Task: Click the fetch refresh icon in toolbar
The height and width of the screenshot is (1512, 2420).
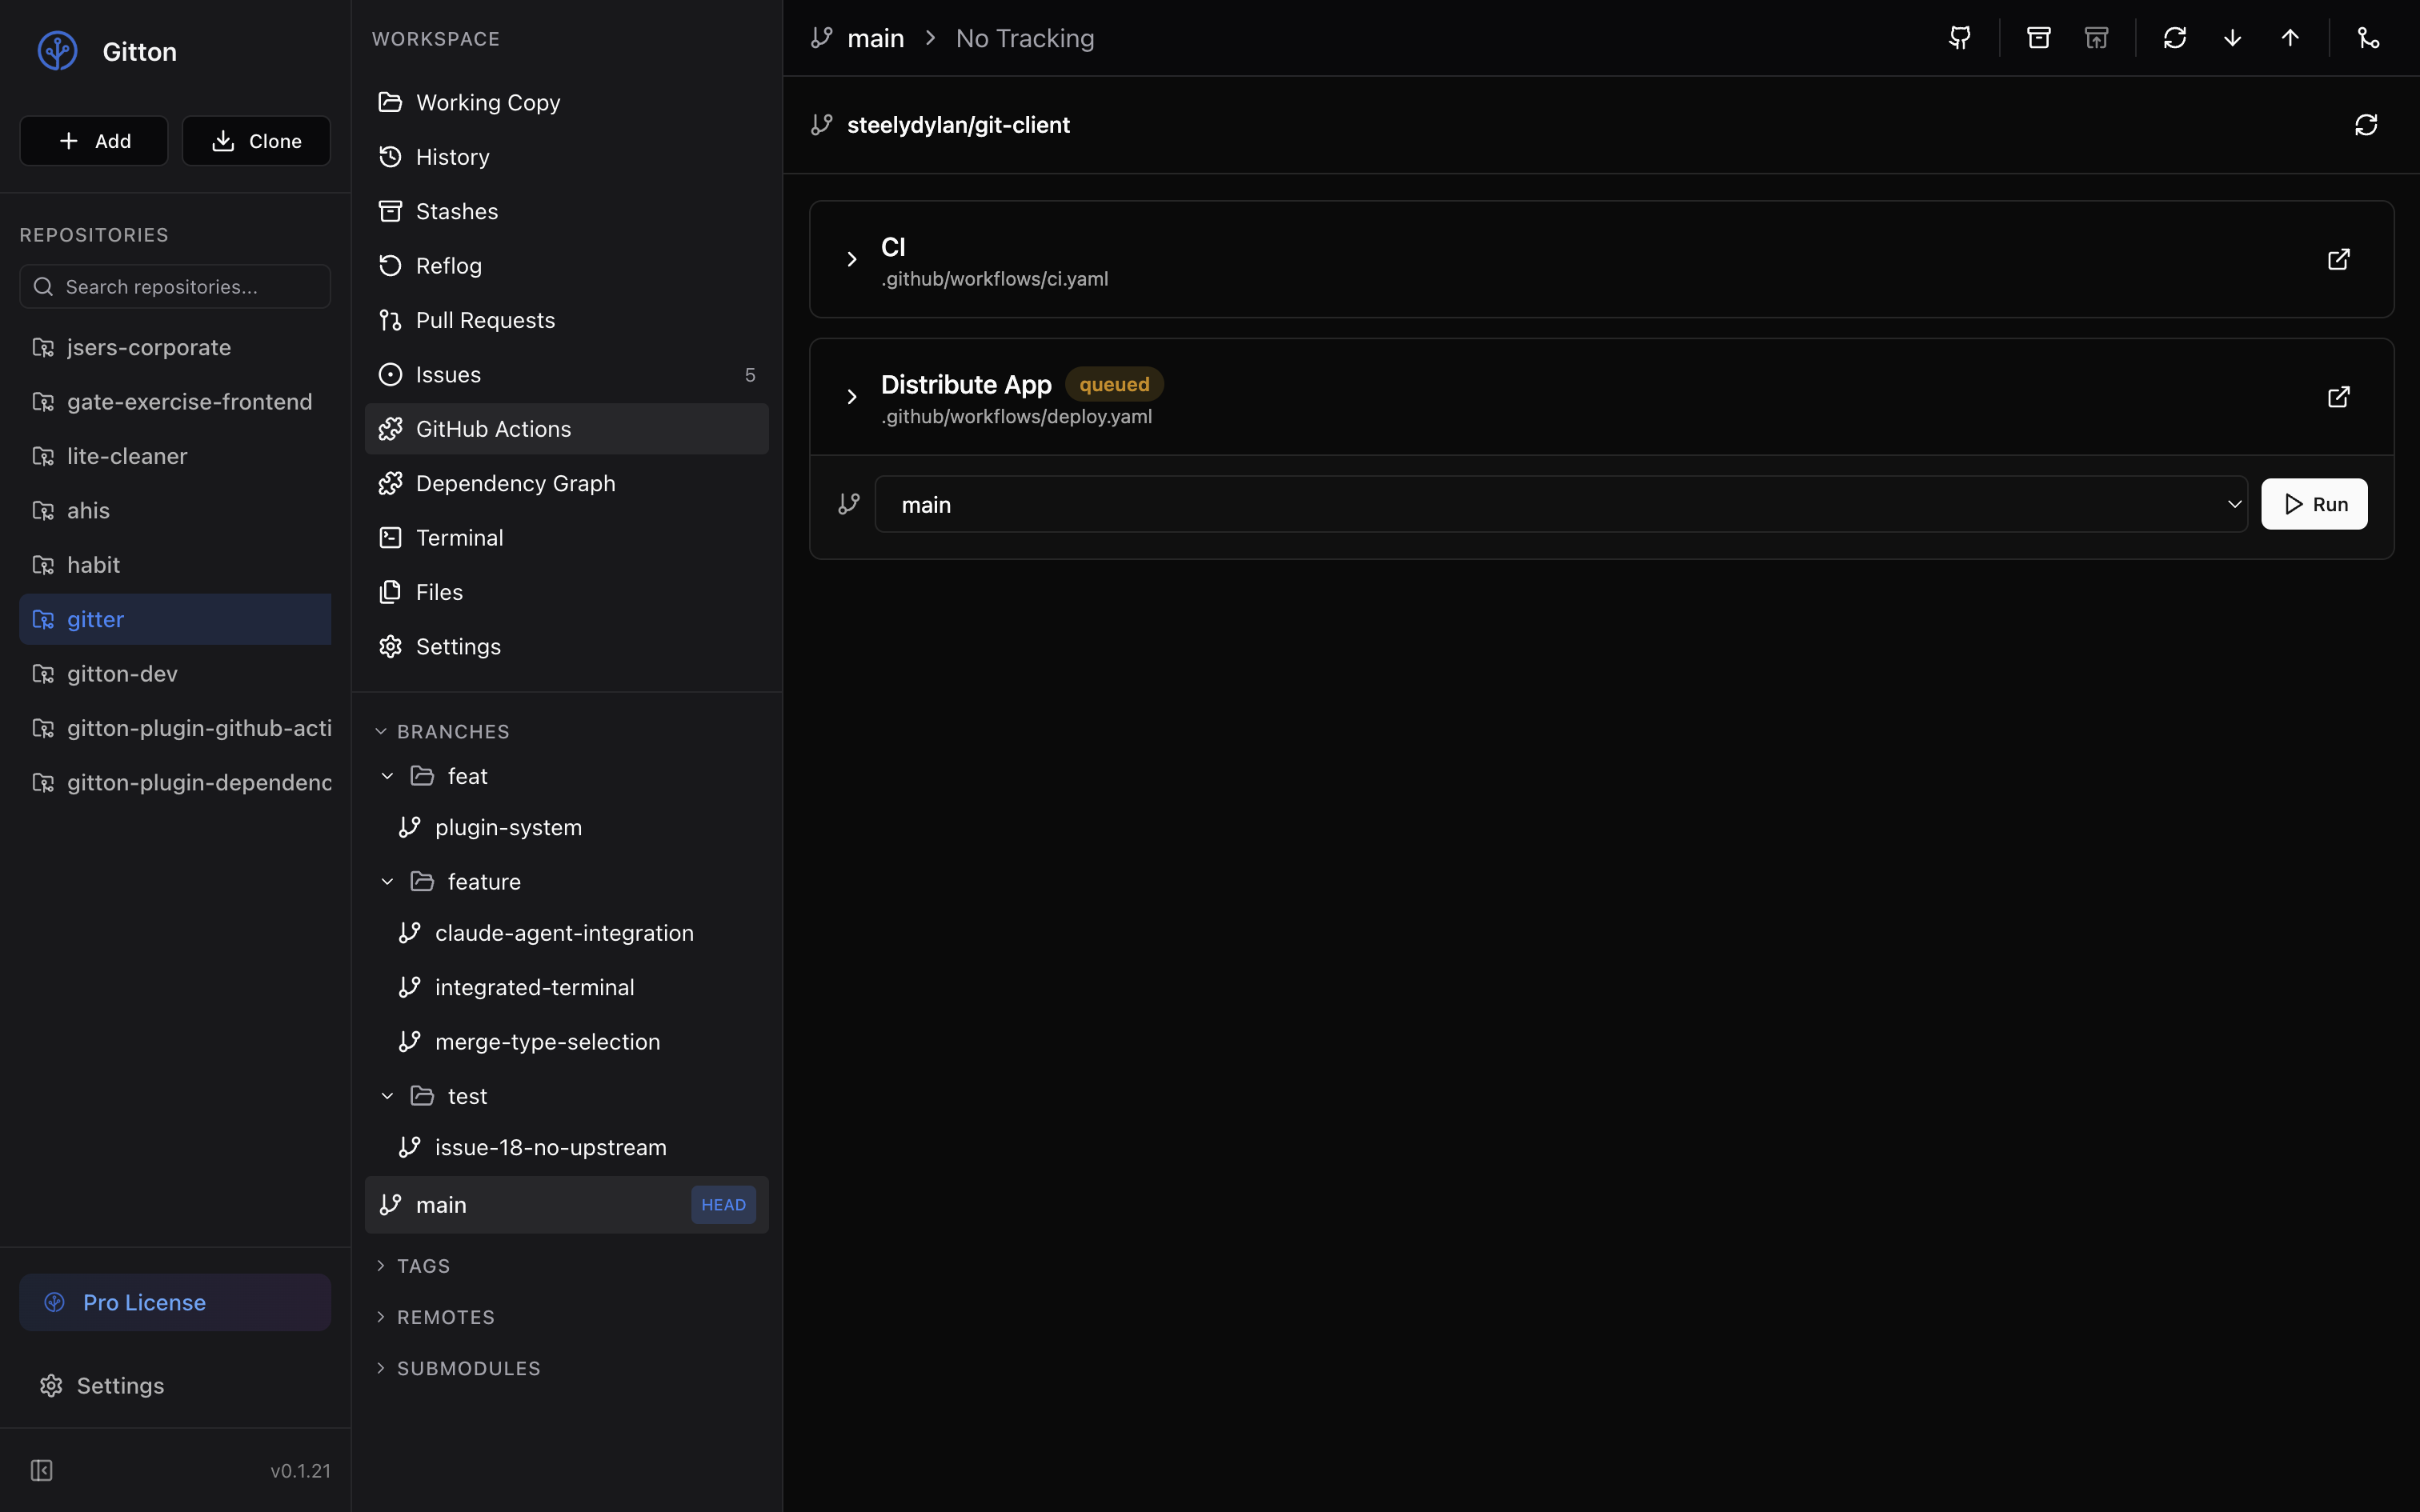Action: [2174, 38]
